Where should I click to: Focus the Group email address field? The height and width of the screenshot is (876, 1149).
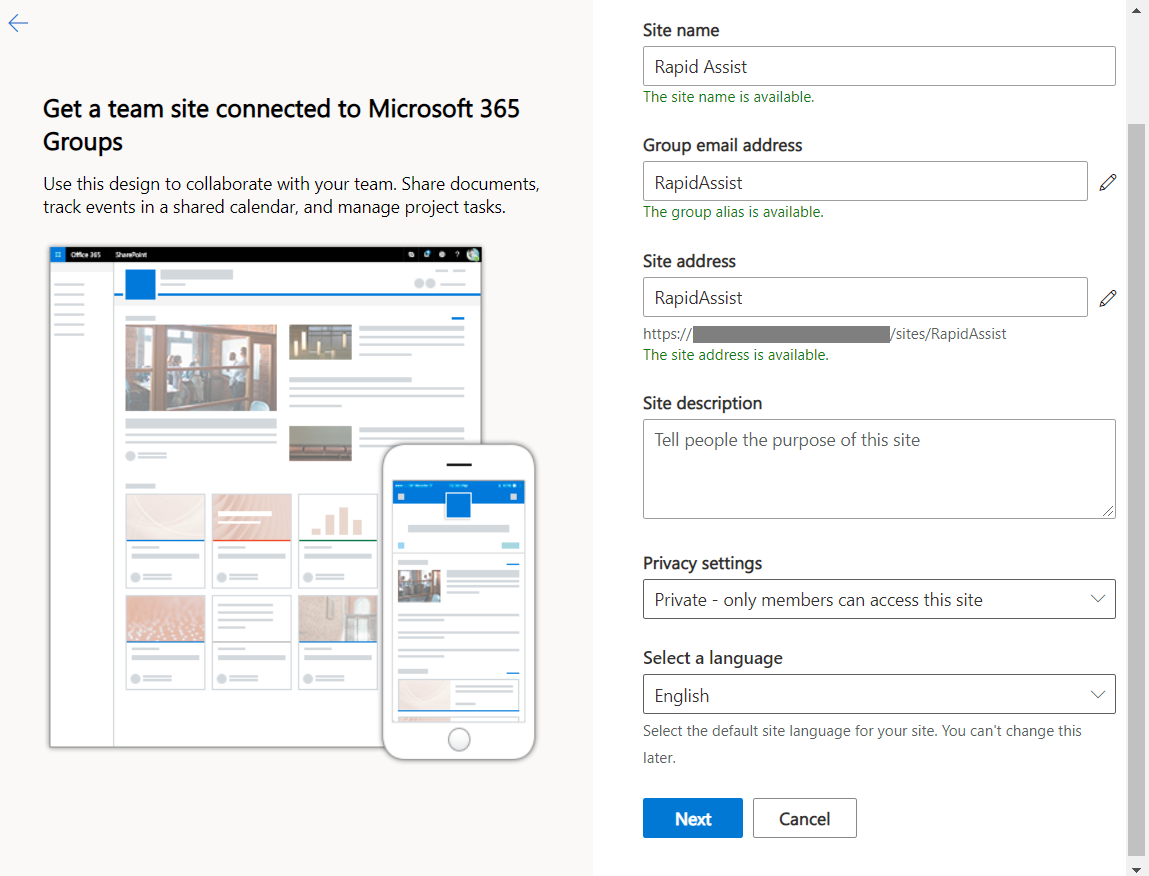(865, 181)
